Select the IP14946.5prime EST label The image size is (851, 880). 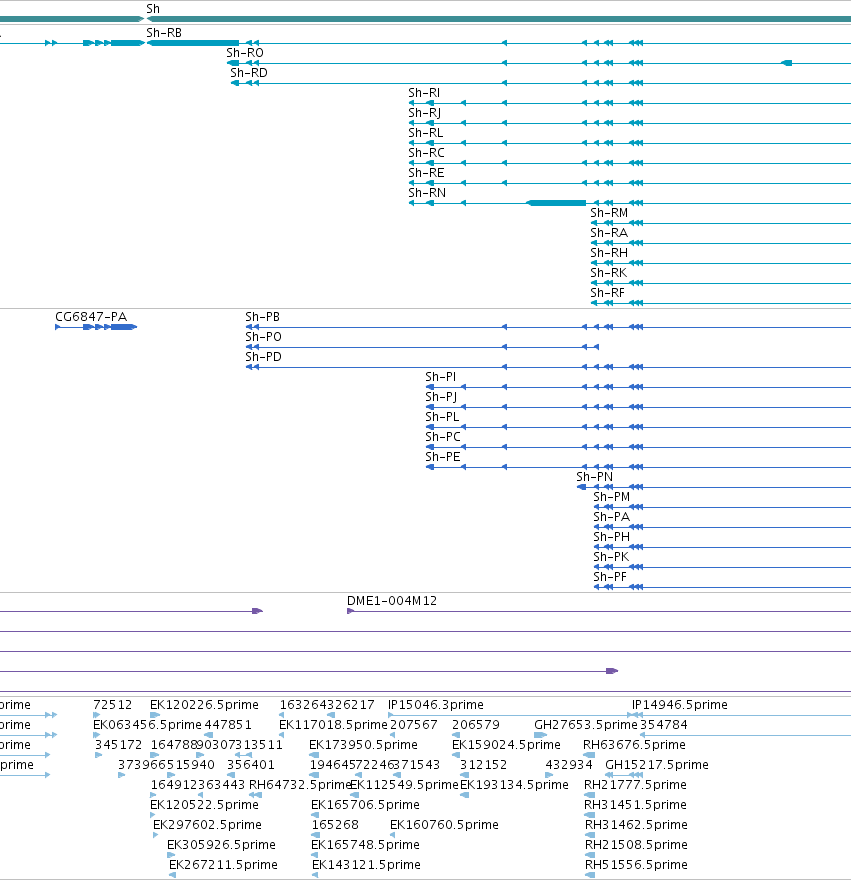(680, 705)
